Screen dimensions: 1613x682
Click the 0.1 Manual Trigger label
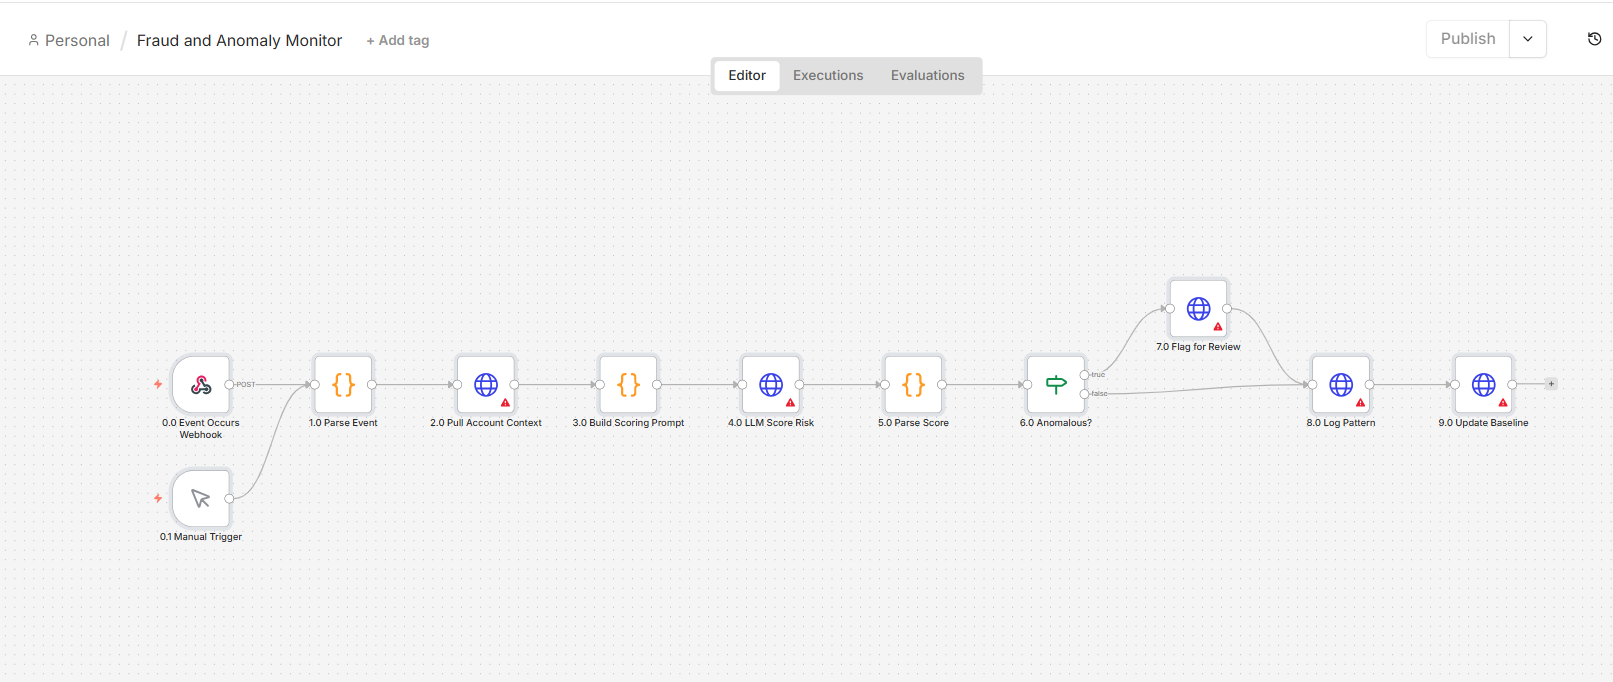(201, 537)
